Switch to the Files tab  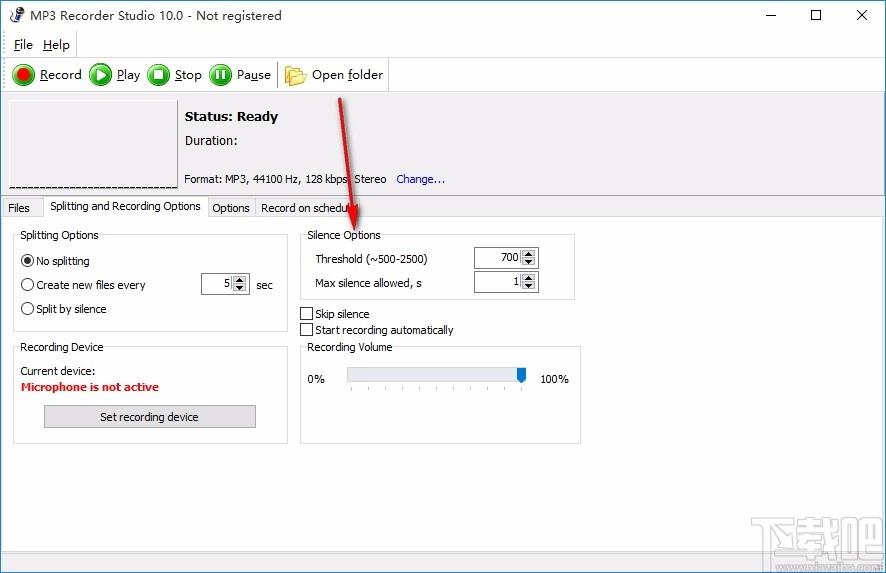[19, 208]
